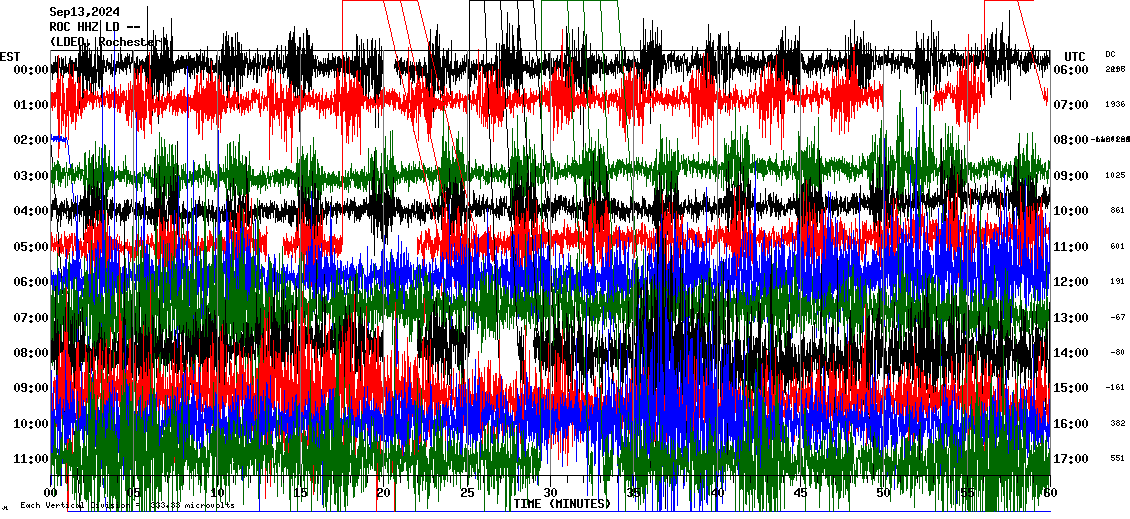Click the 20 minute tick label
Screen dimensions: 1130x519
[384, 493]
